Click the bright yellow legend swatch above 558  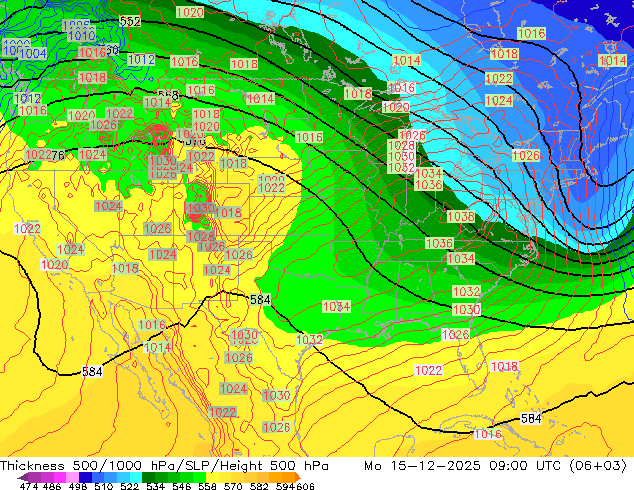[212, 477]
